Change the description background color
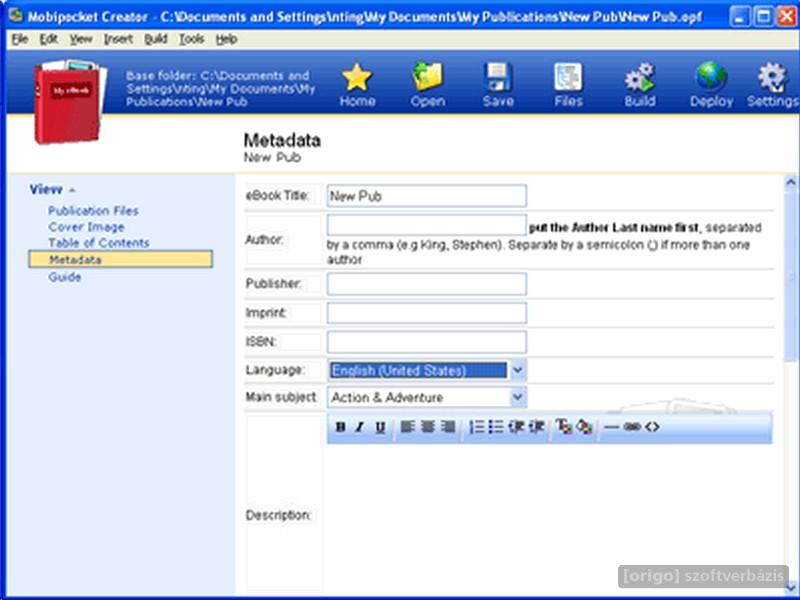This screenshot has width=800, height=600. [x=584, y=427]
